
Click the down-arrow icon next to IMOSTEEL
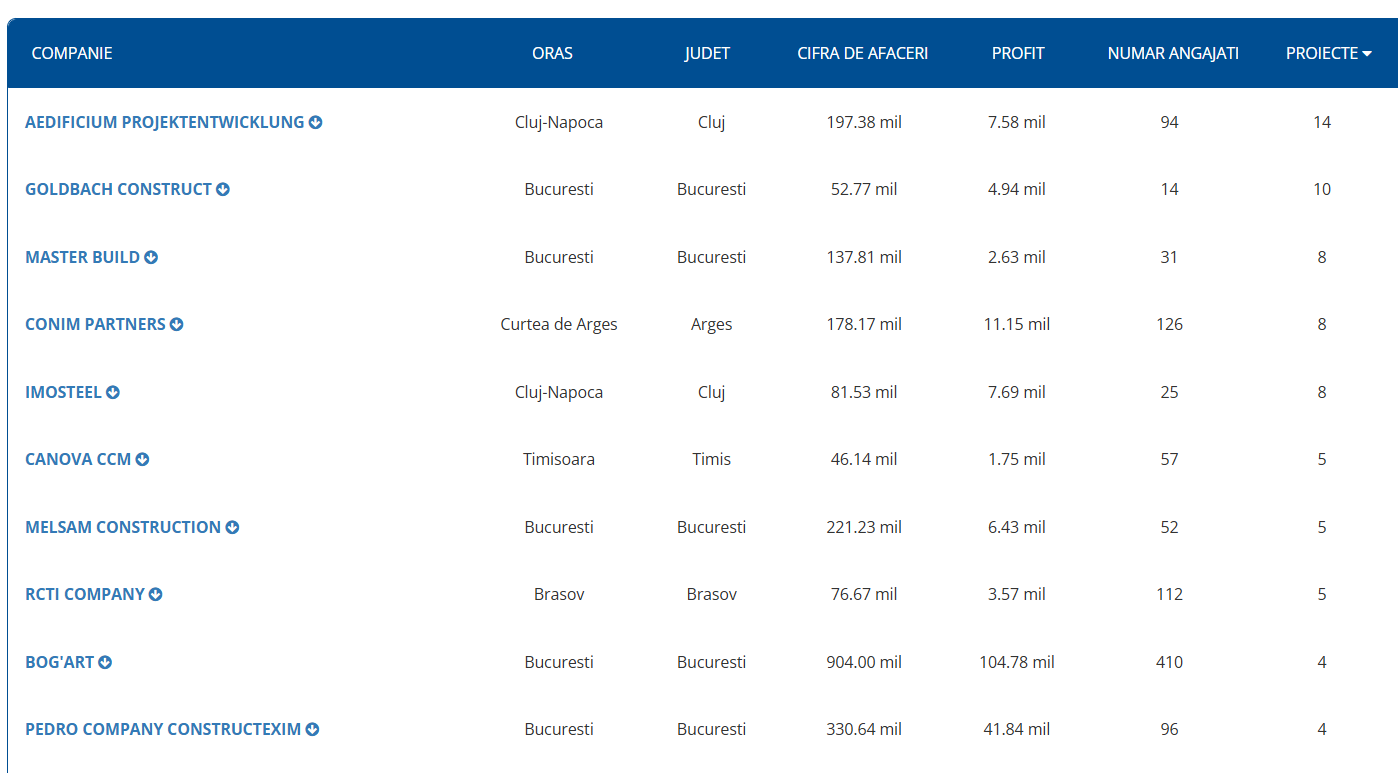coord(113,393)
